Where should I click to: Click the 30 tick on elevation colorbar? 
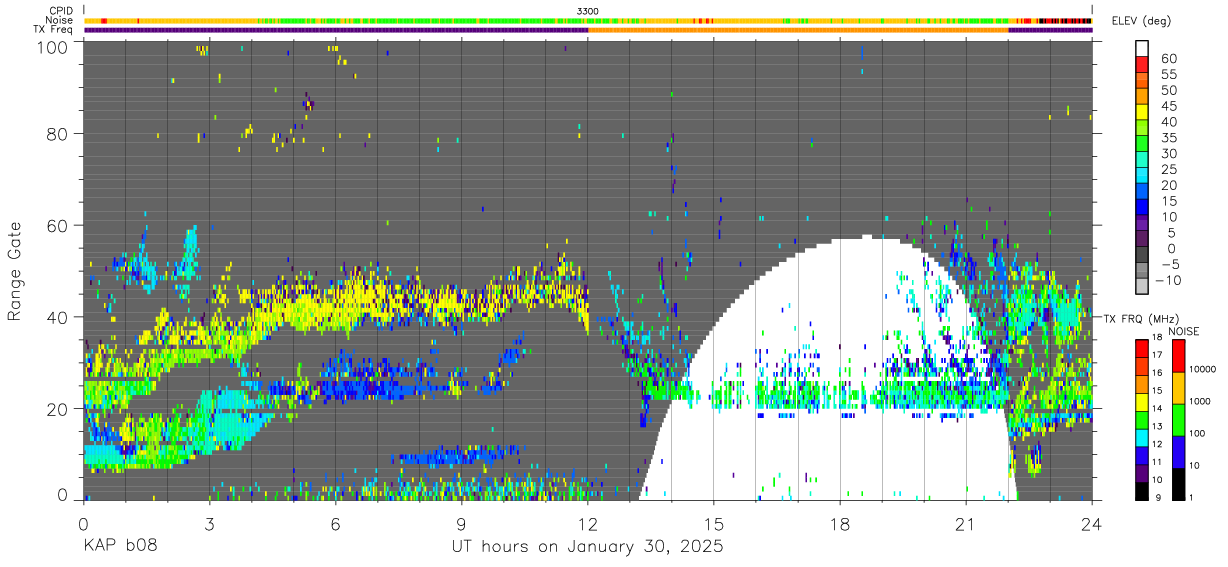point(1167,153)
